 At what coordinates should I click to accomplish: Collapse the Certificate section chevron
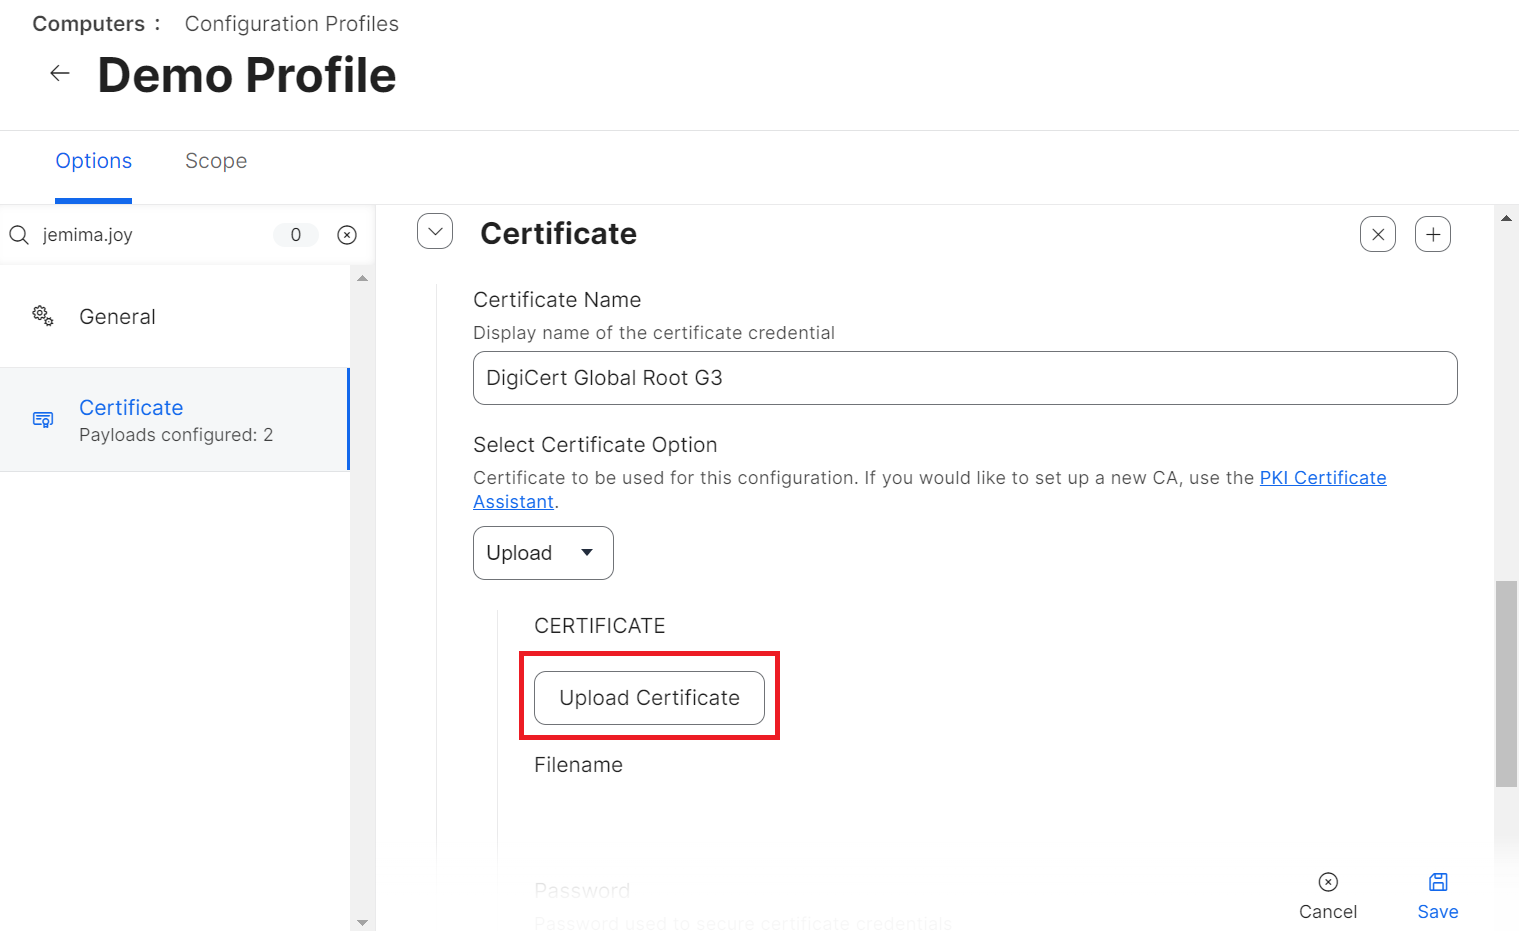point(435,231)
